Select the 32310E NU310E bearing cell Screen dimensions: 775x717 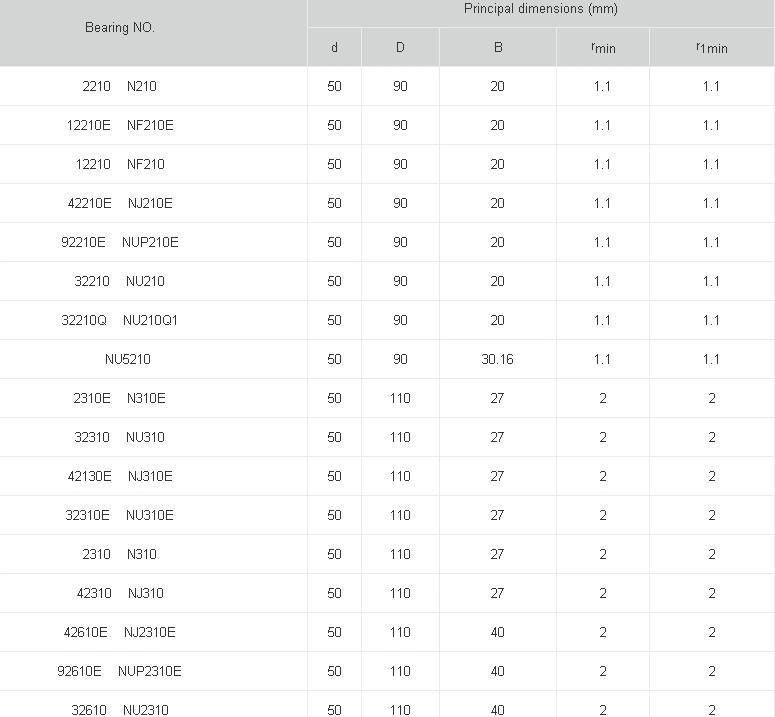(119, 515)
